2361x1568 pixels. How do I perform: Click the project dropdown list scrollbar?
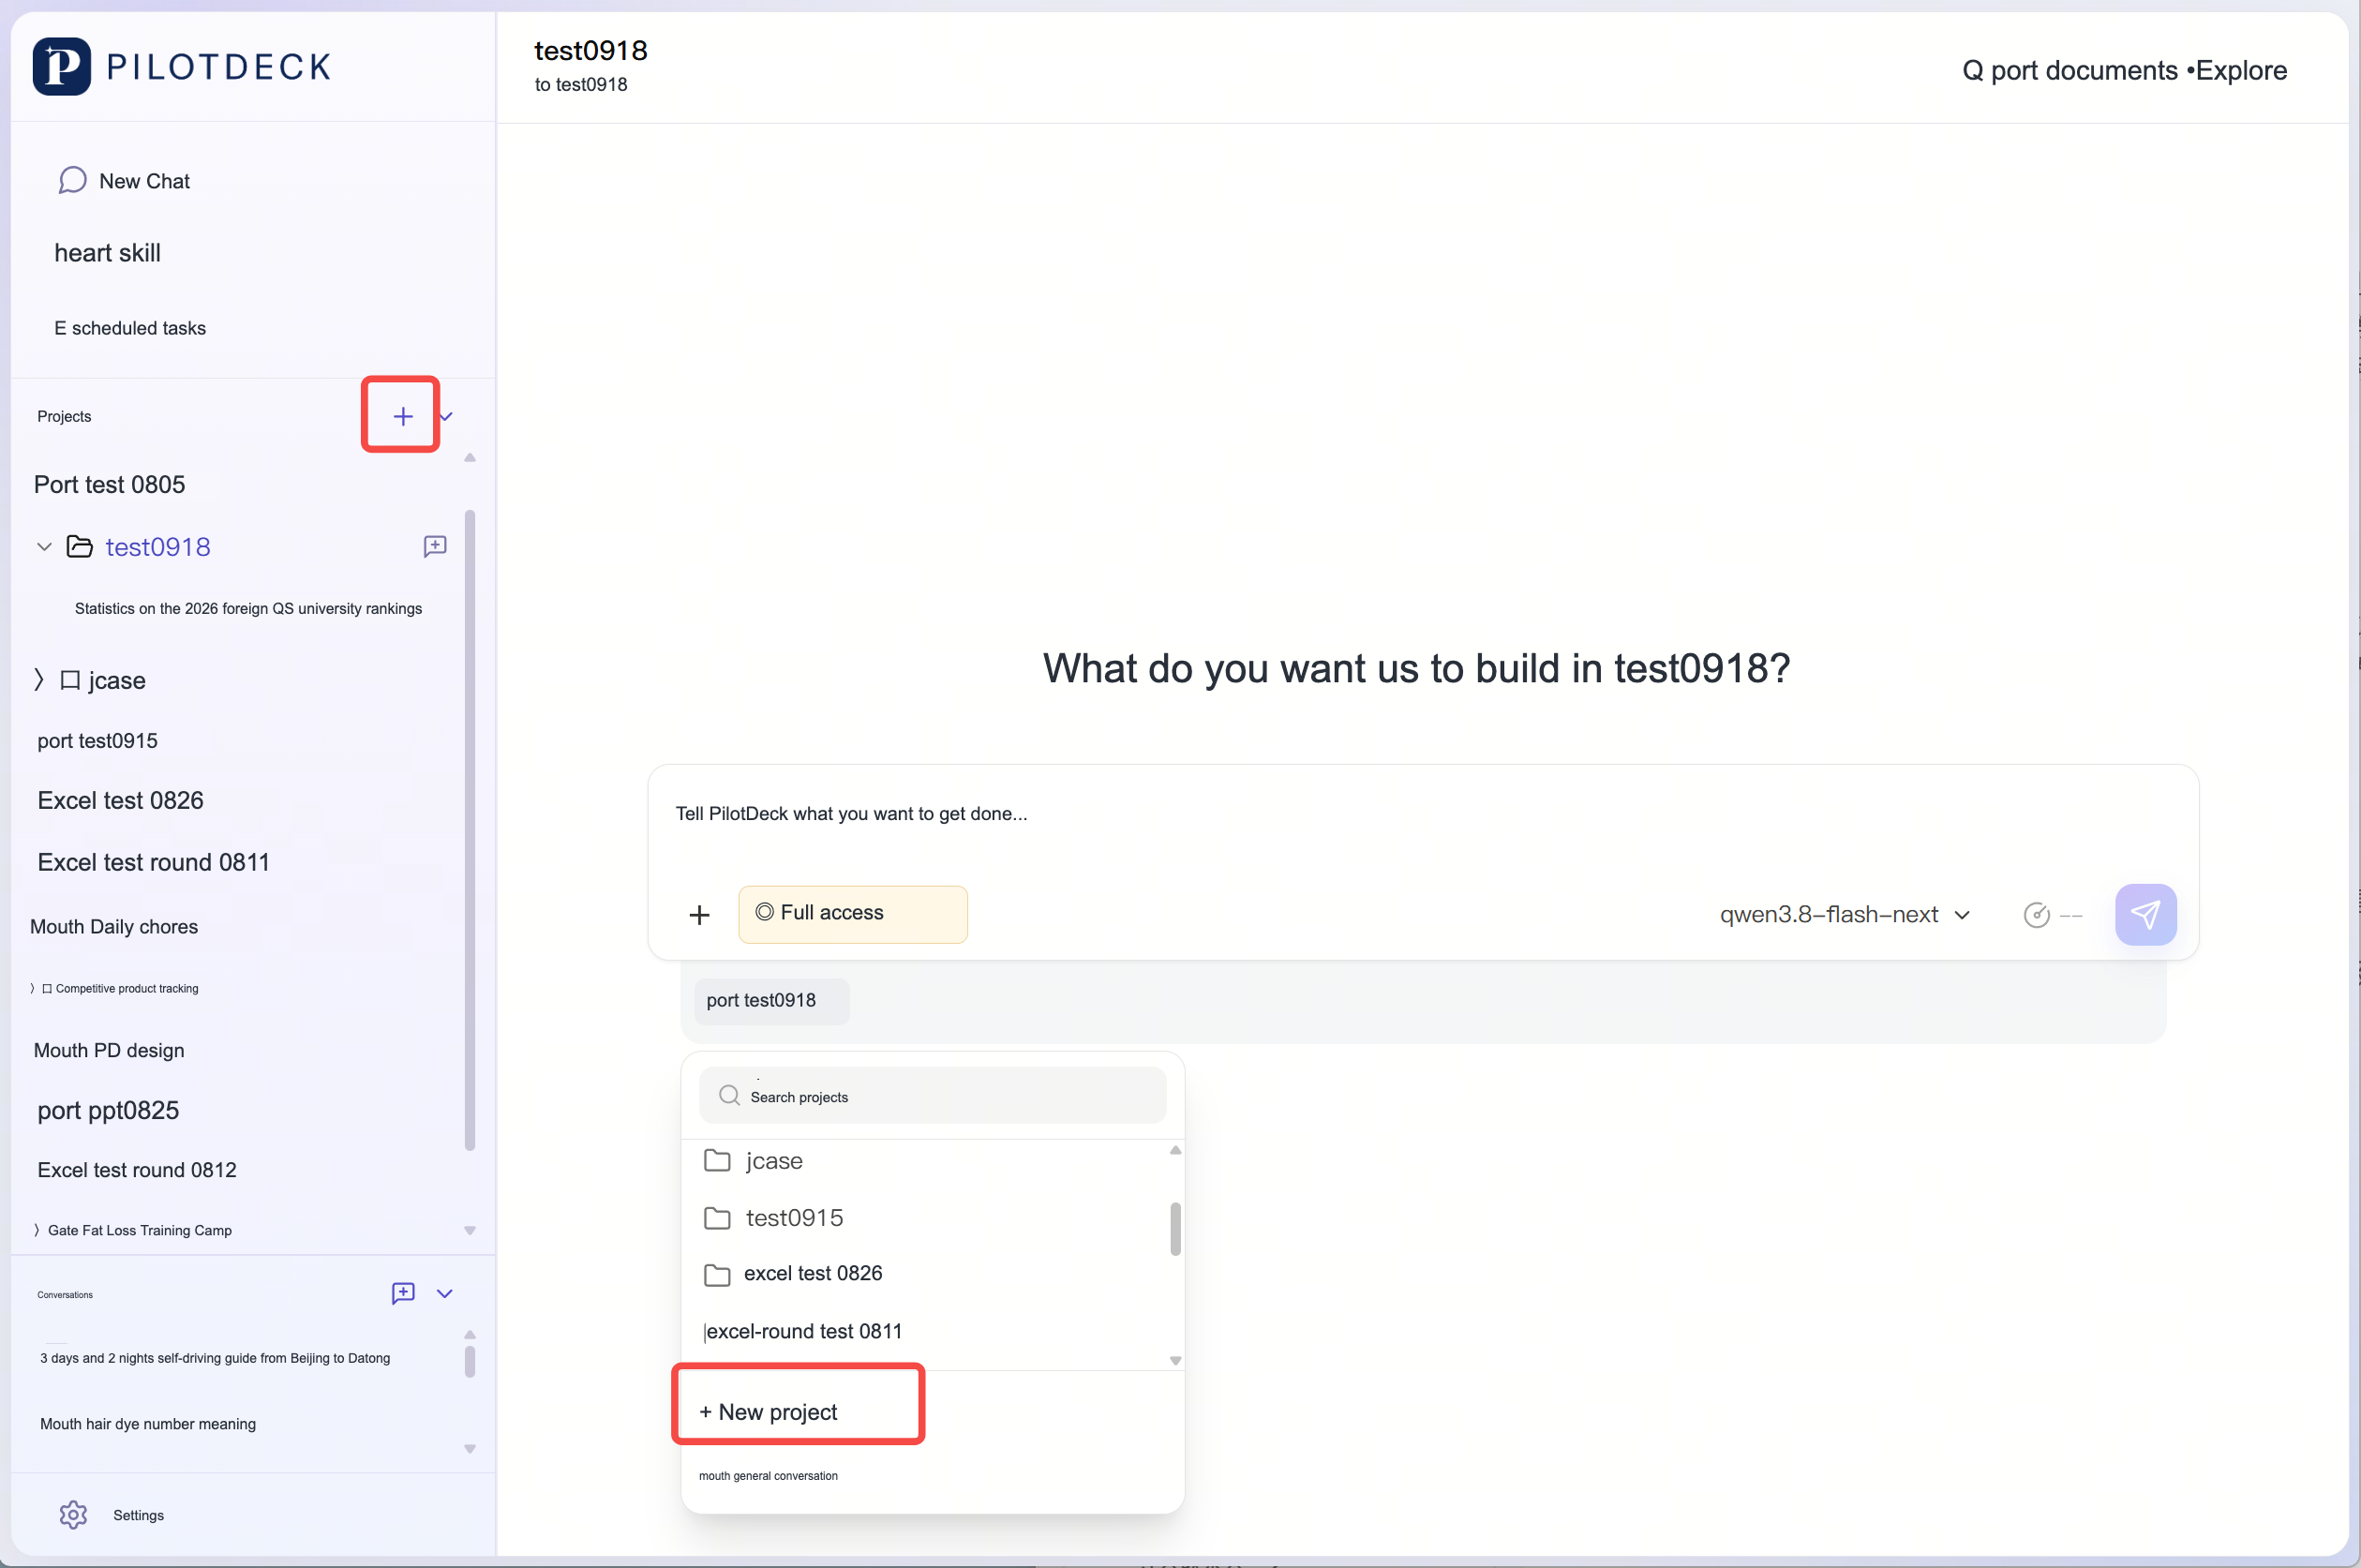pyautogui.click(x=1175, y=1228)
